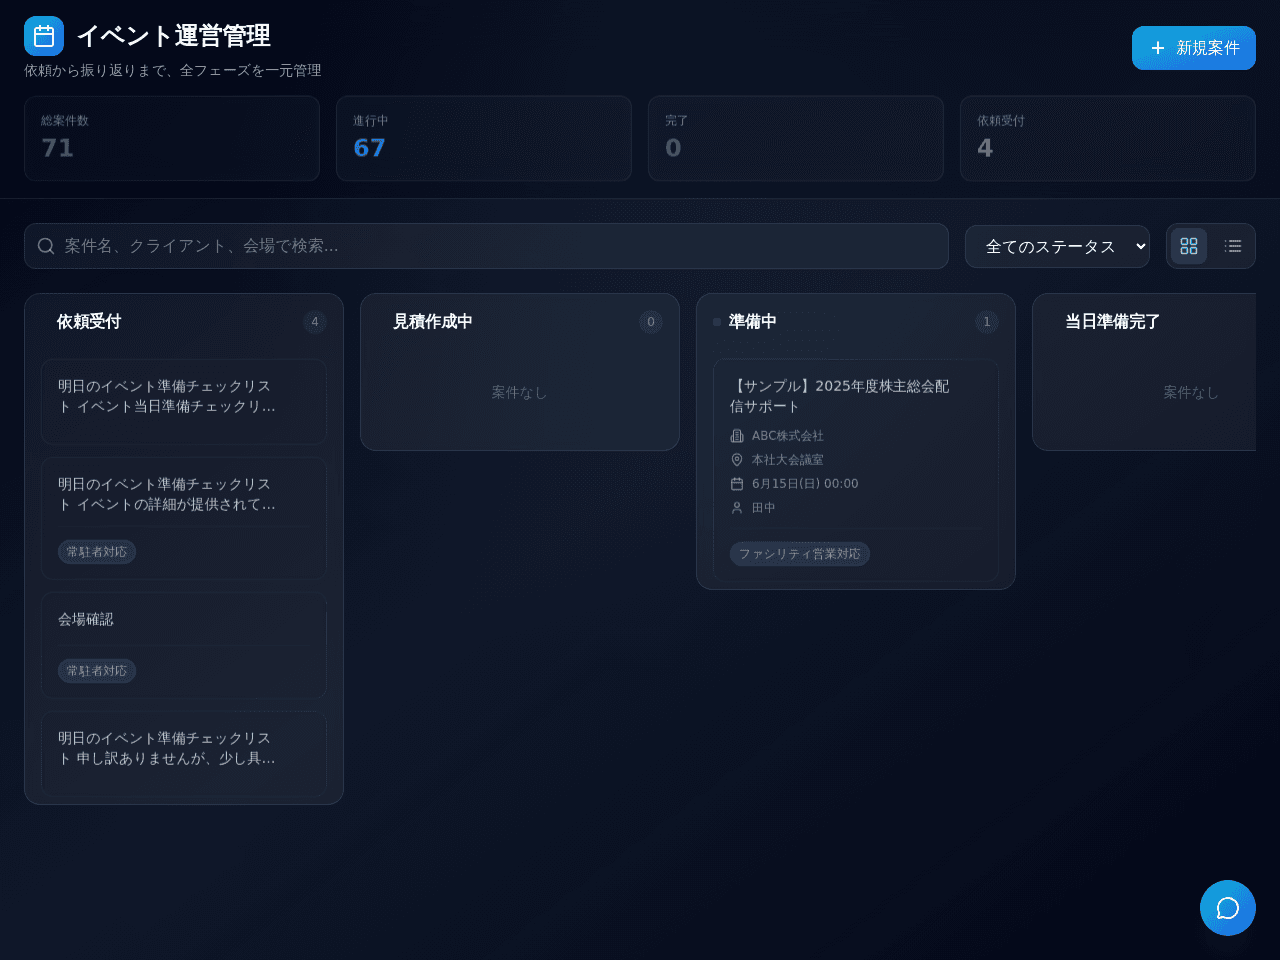Viewport: 1280px width, 960px height.
Task: Click the 田中 assignee name
Action: click(764, 508)
